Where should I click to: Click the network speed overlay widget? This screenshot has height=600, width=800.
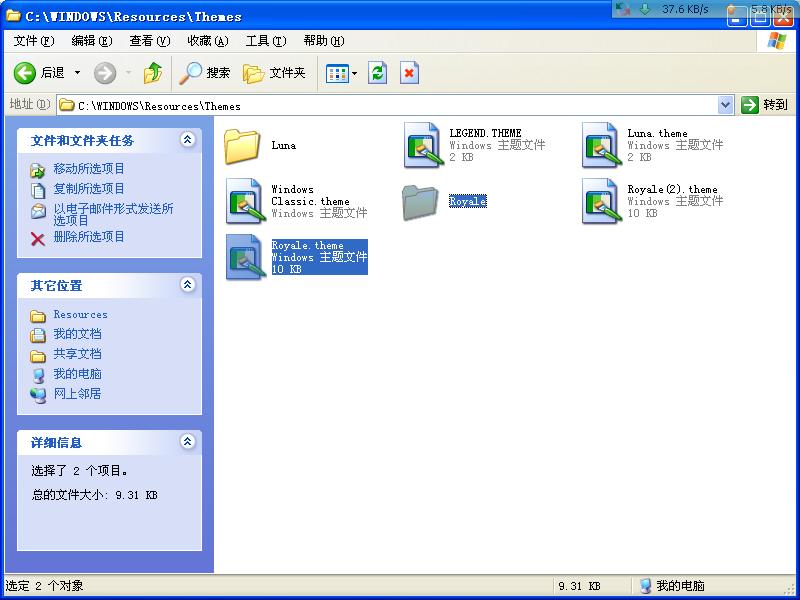pyautogui.click(x=705, y=9)
